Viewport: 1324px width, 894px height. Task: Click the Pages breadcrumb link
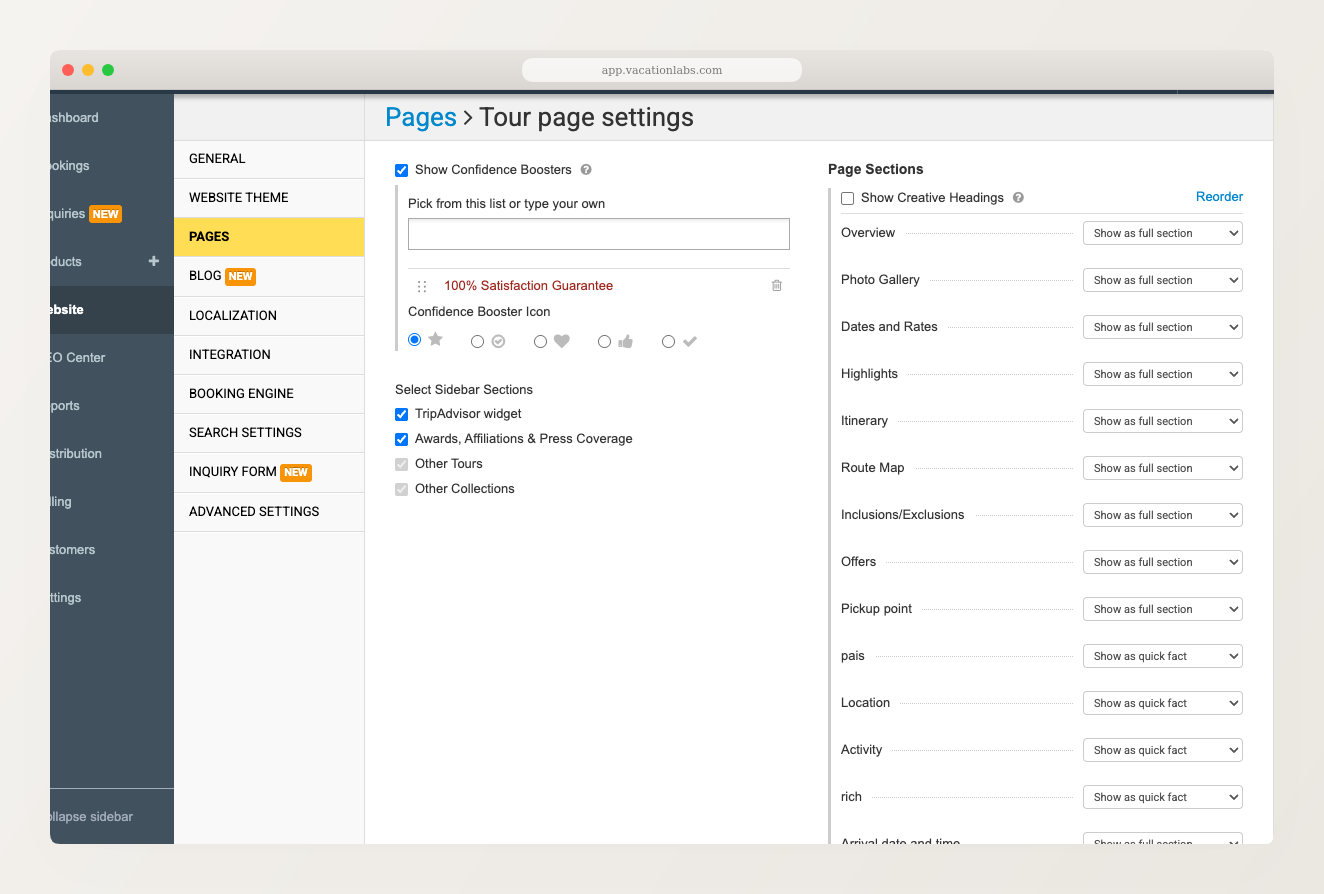tap(421, 117)
